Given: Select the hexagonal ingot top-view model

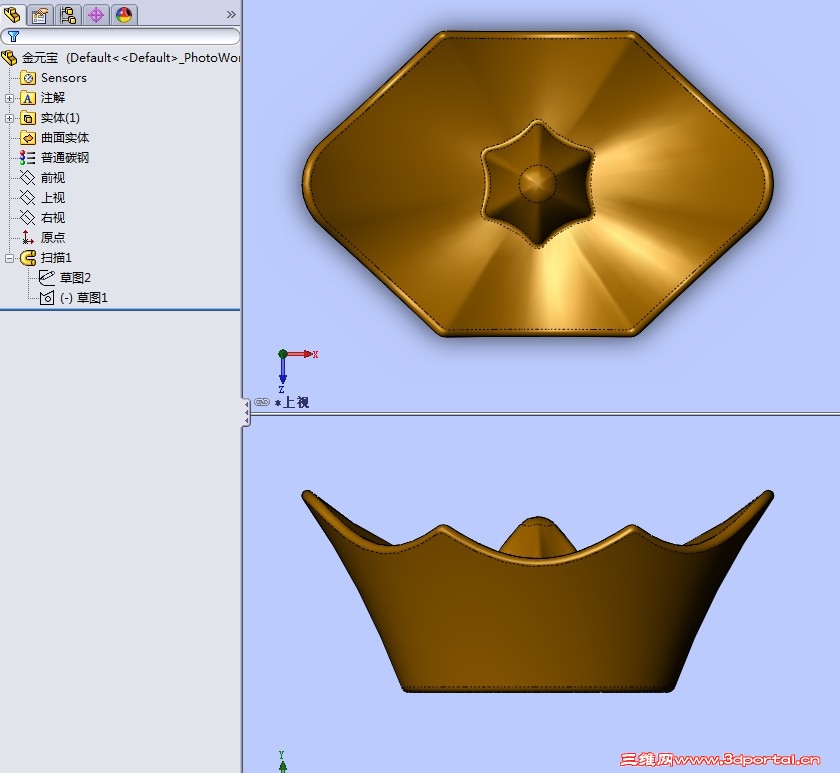Looking at the screenshot, I should [x=537, y=183].
